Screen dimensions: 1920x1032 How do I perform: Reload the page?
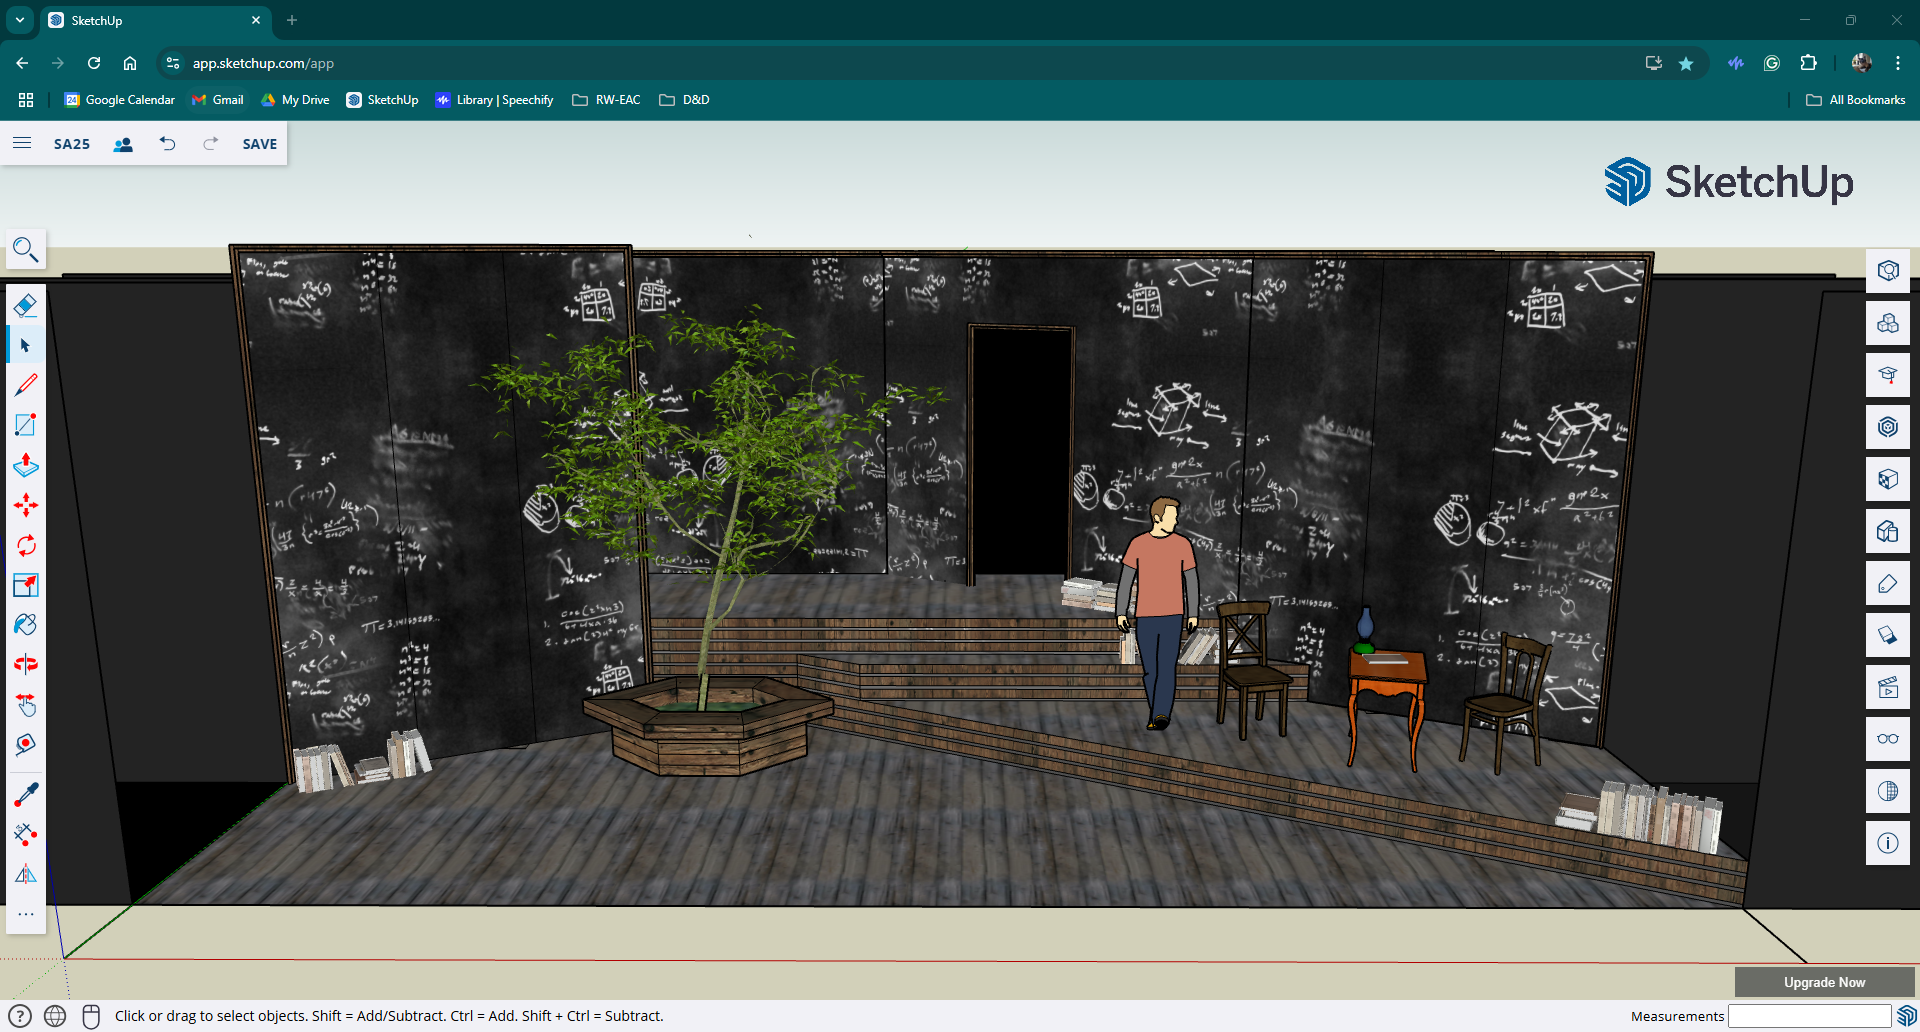coord(94,63)
